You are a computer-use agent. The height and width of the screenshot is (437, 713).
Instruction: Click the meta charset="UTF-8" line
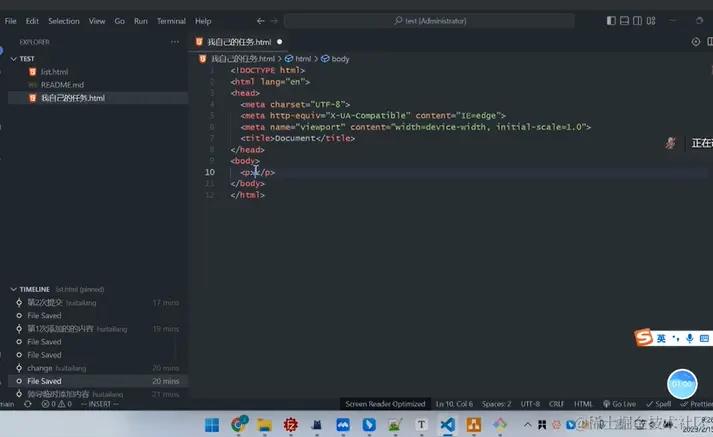[x=295, y=105]
